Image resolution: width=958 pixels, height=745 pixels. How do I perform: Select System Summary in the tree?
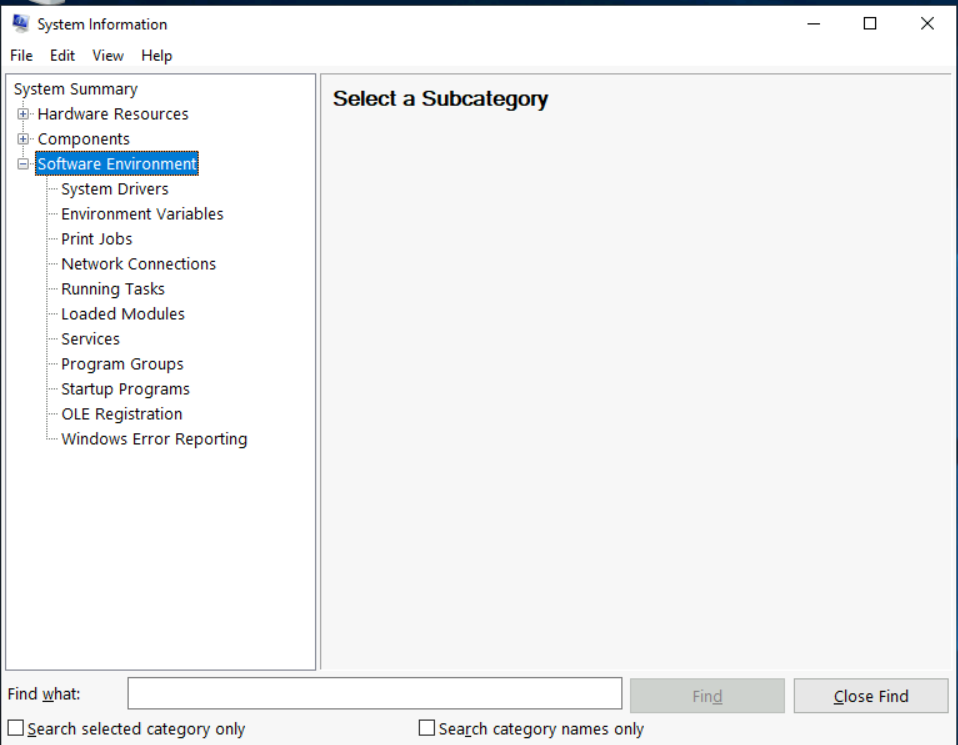coord(76,89)
